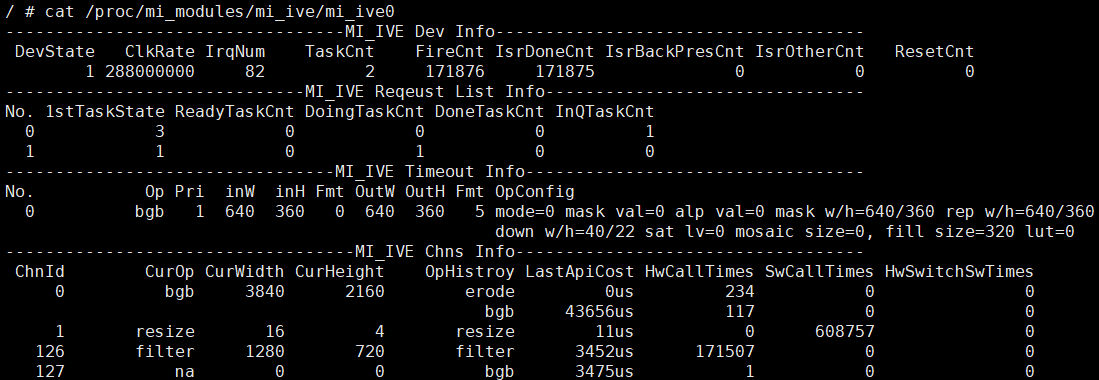Click the DevState column label

pos(55,51)
